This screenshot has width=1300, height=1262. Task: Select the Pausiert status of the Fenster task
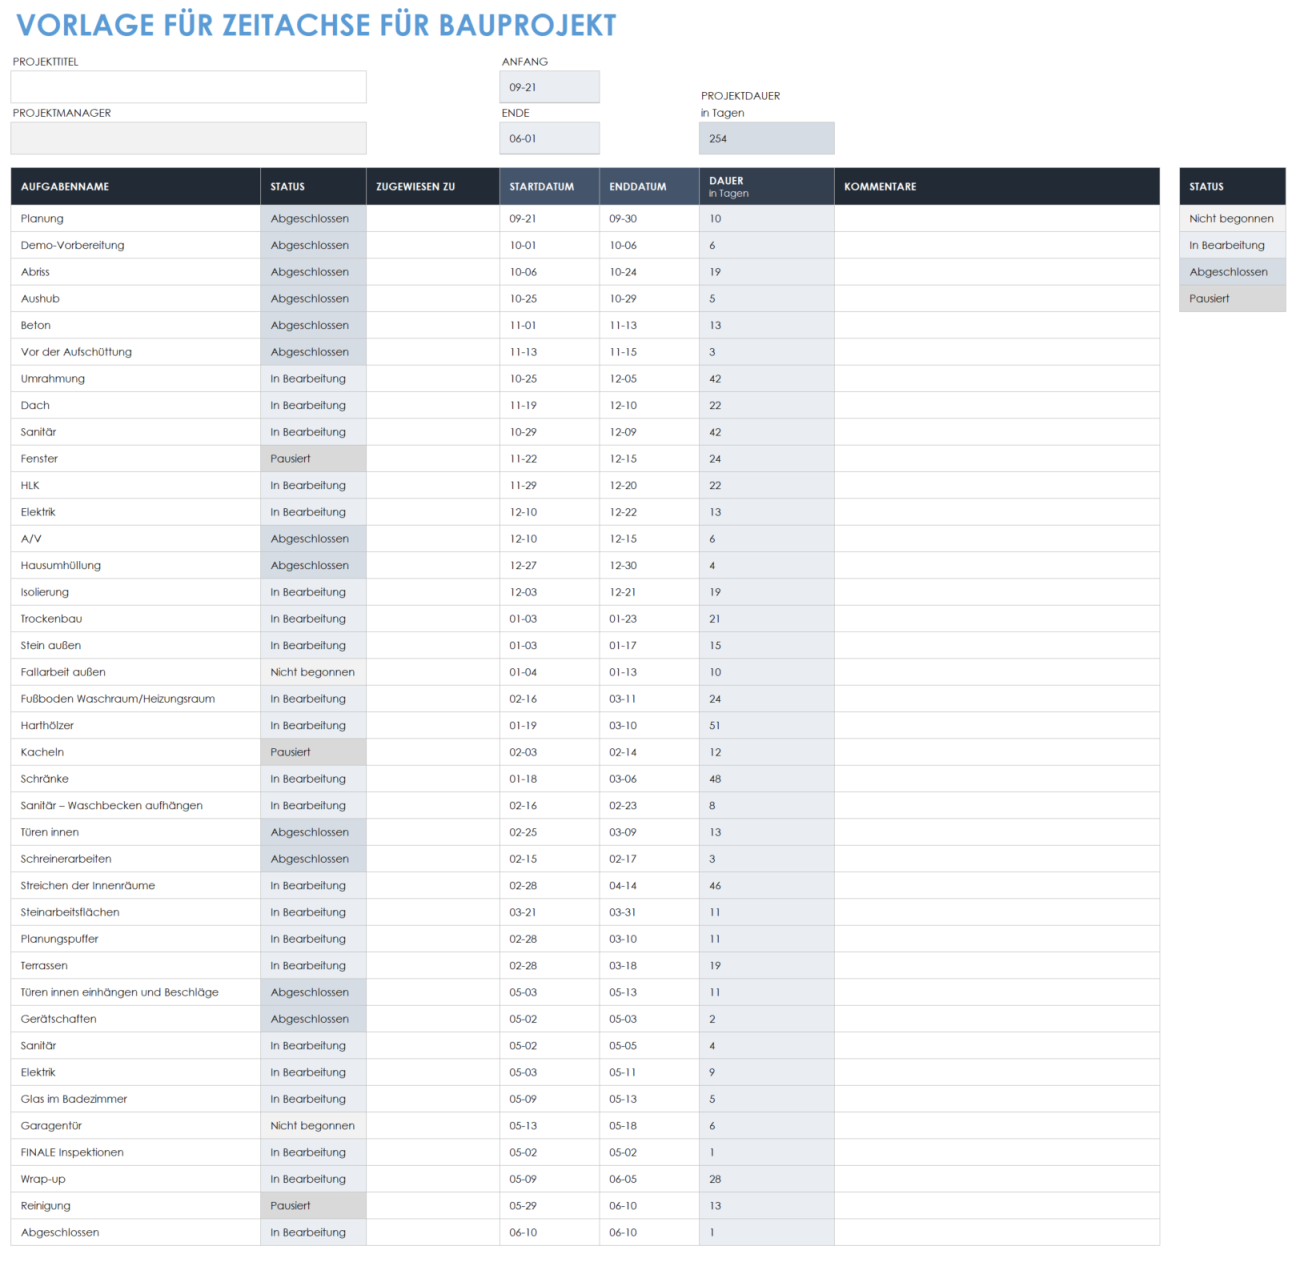[x=313, y=458]
